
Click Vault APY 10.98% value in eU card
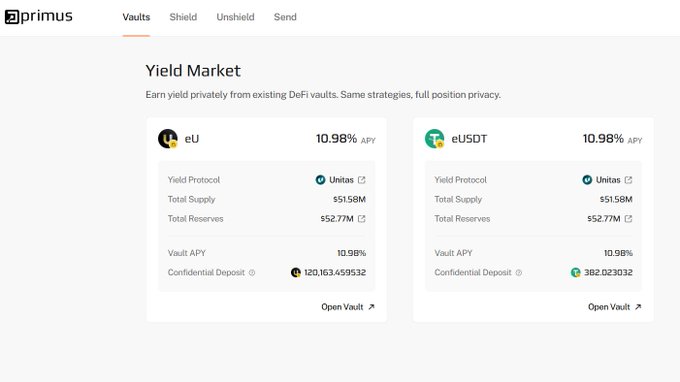coord(352,253)
